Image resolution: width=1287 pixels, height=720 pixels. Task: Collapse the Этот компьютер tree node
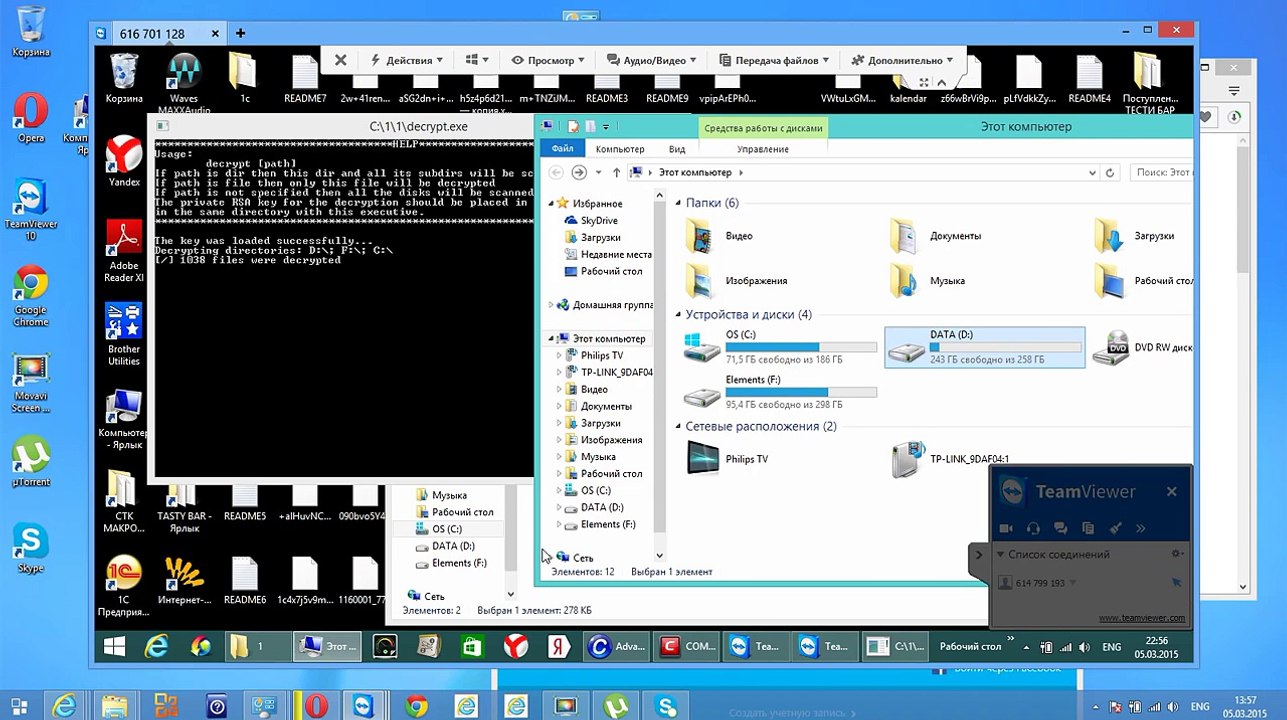tap(551, 339)
